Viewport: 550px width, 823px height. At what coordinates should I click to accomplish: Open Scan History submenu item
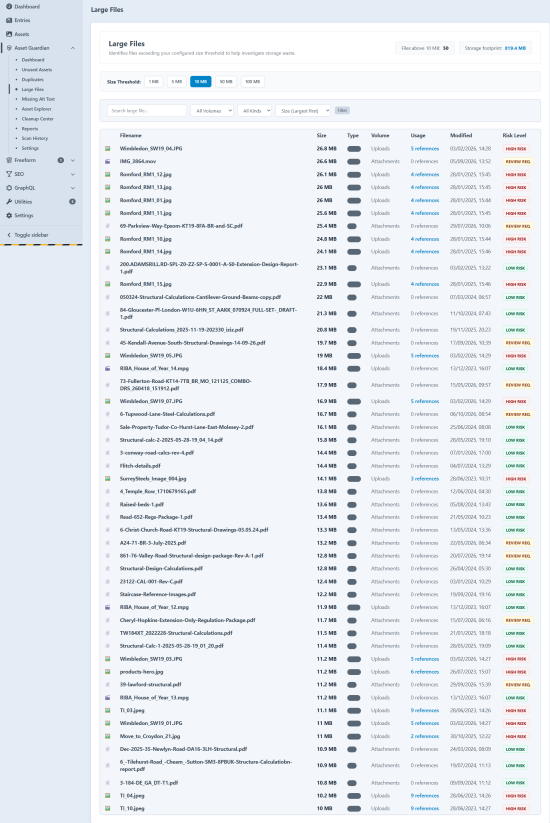point(35,138)
